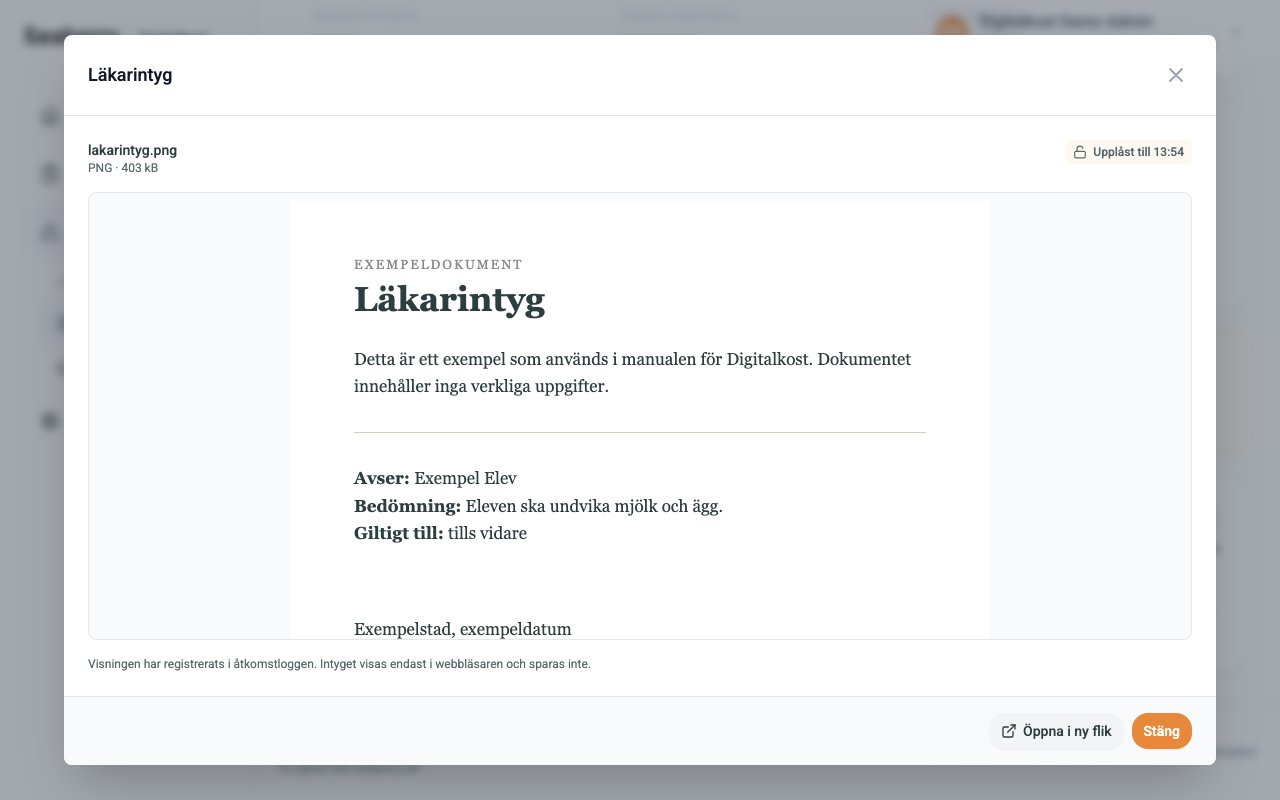This screenshot has height=800, width=1280.
Task: Click the unlocked padlock icon
Action: tap(1080, 153)
